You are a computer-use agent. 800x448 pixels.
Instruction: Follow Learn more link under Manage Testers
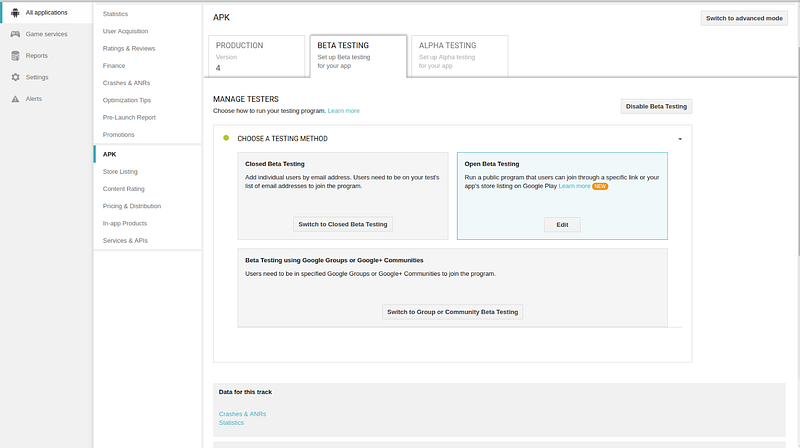(x=343, y=111)
